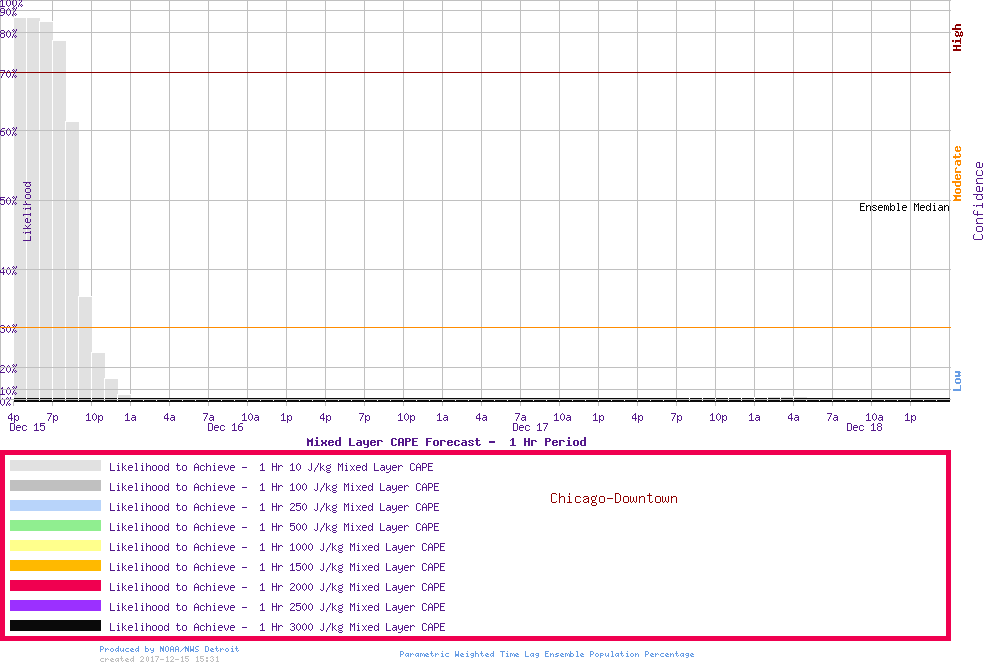This screenshot has height=670, width=1000.
Task: Pick the green 500 J/kg legend swatch
Action: (55, 526)
